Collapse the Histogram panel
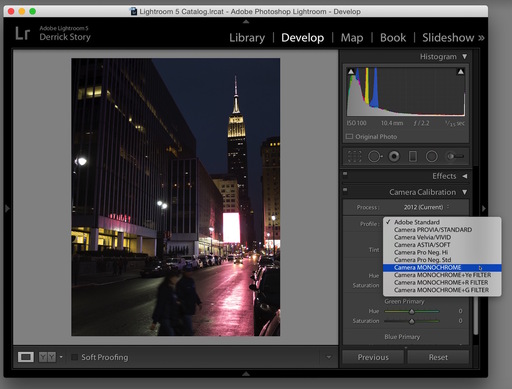Image resolution: width=512 pixels, height=389 pixels. click(465, 57)
